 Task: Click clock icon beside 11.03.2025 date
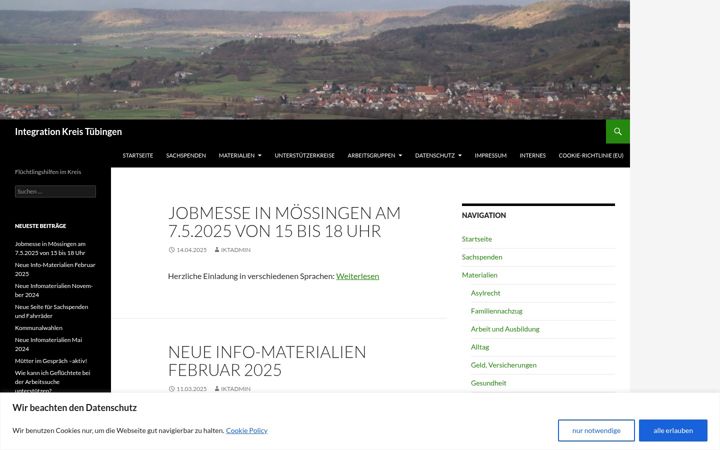172,389
